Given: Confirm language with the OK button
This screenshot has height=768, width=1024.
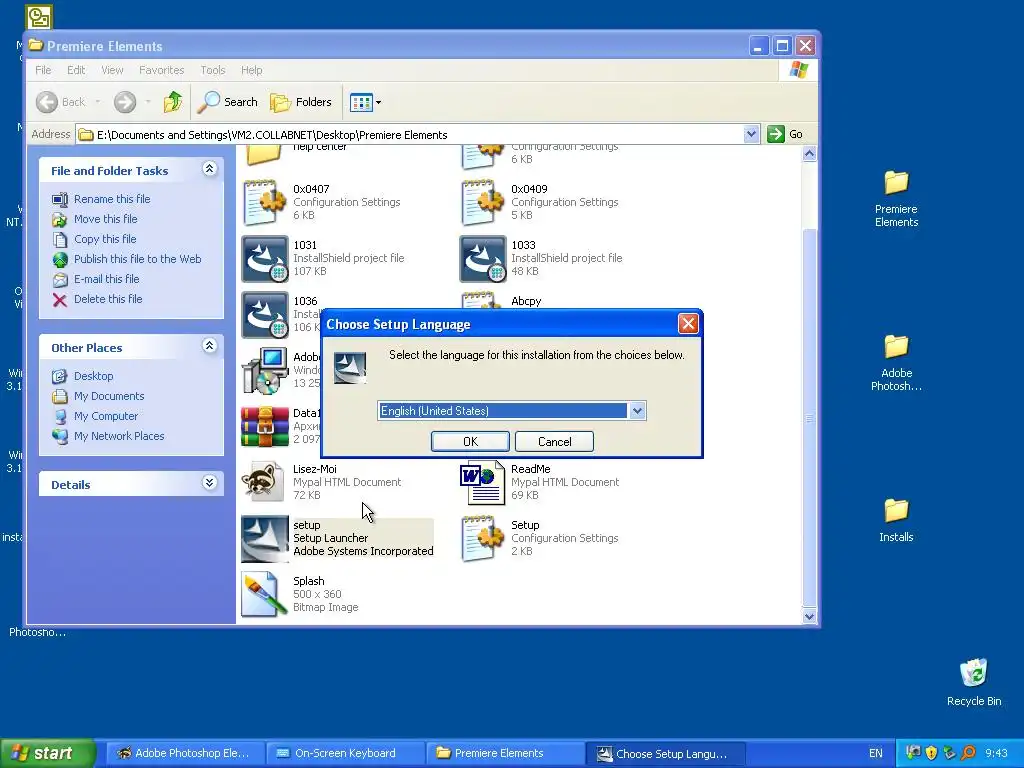Looking at the screenshot, I should pos(470,441).
